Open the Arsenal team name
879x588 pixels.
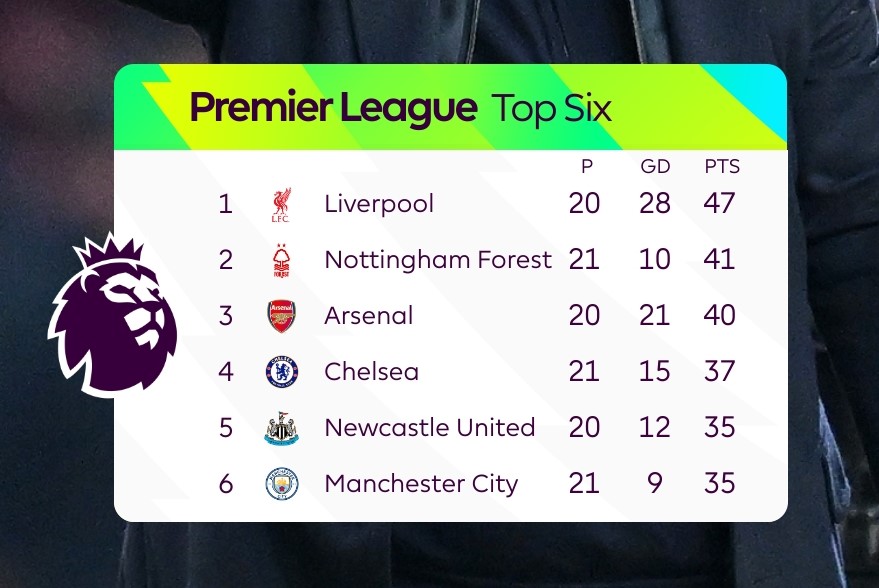[368, 316]
